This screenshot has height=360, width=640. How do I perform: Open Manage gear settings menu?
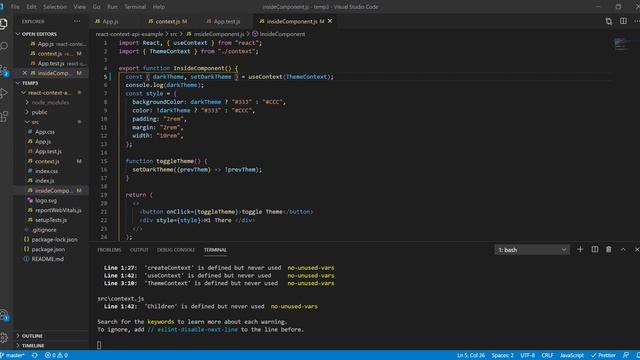tap(4, 338)
